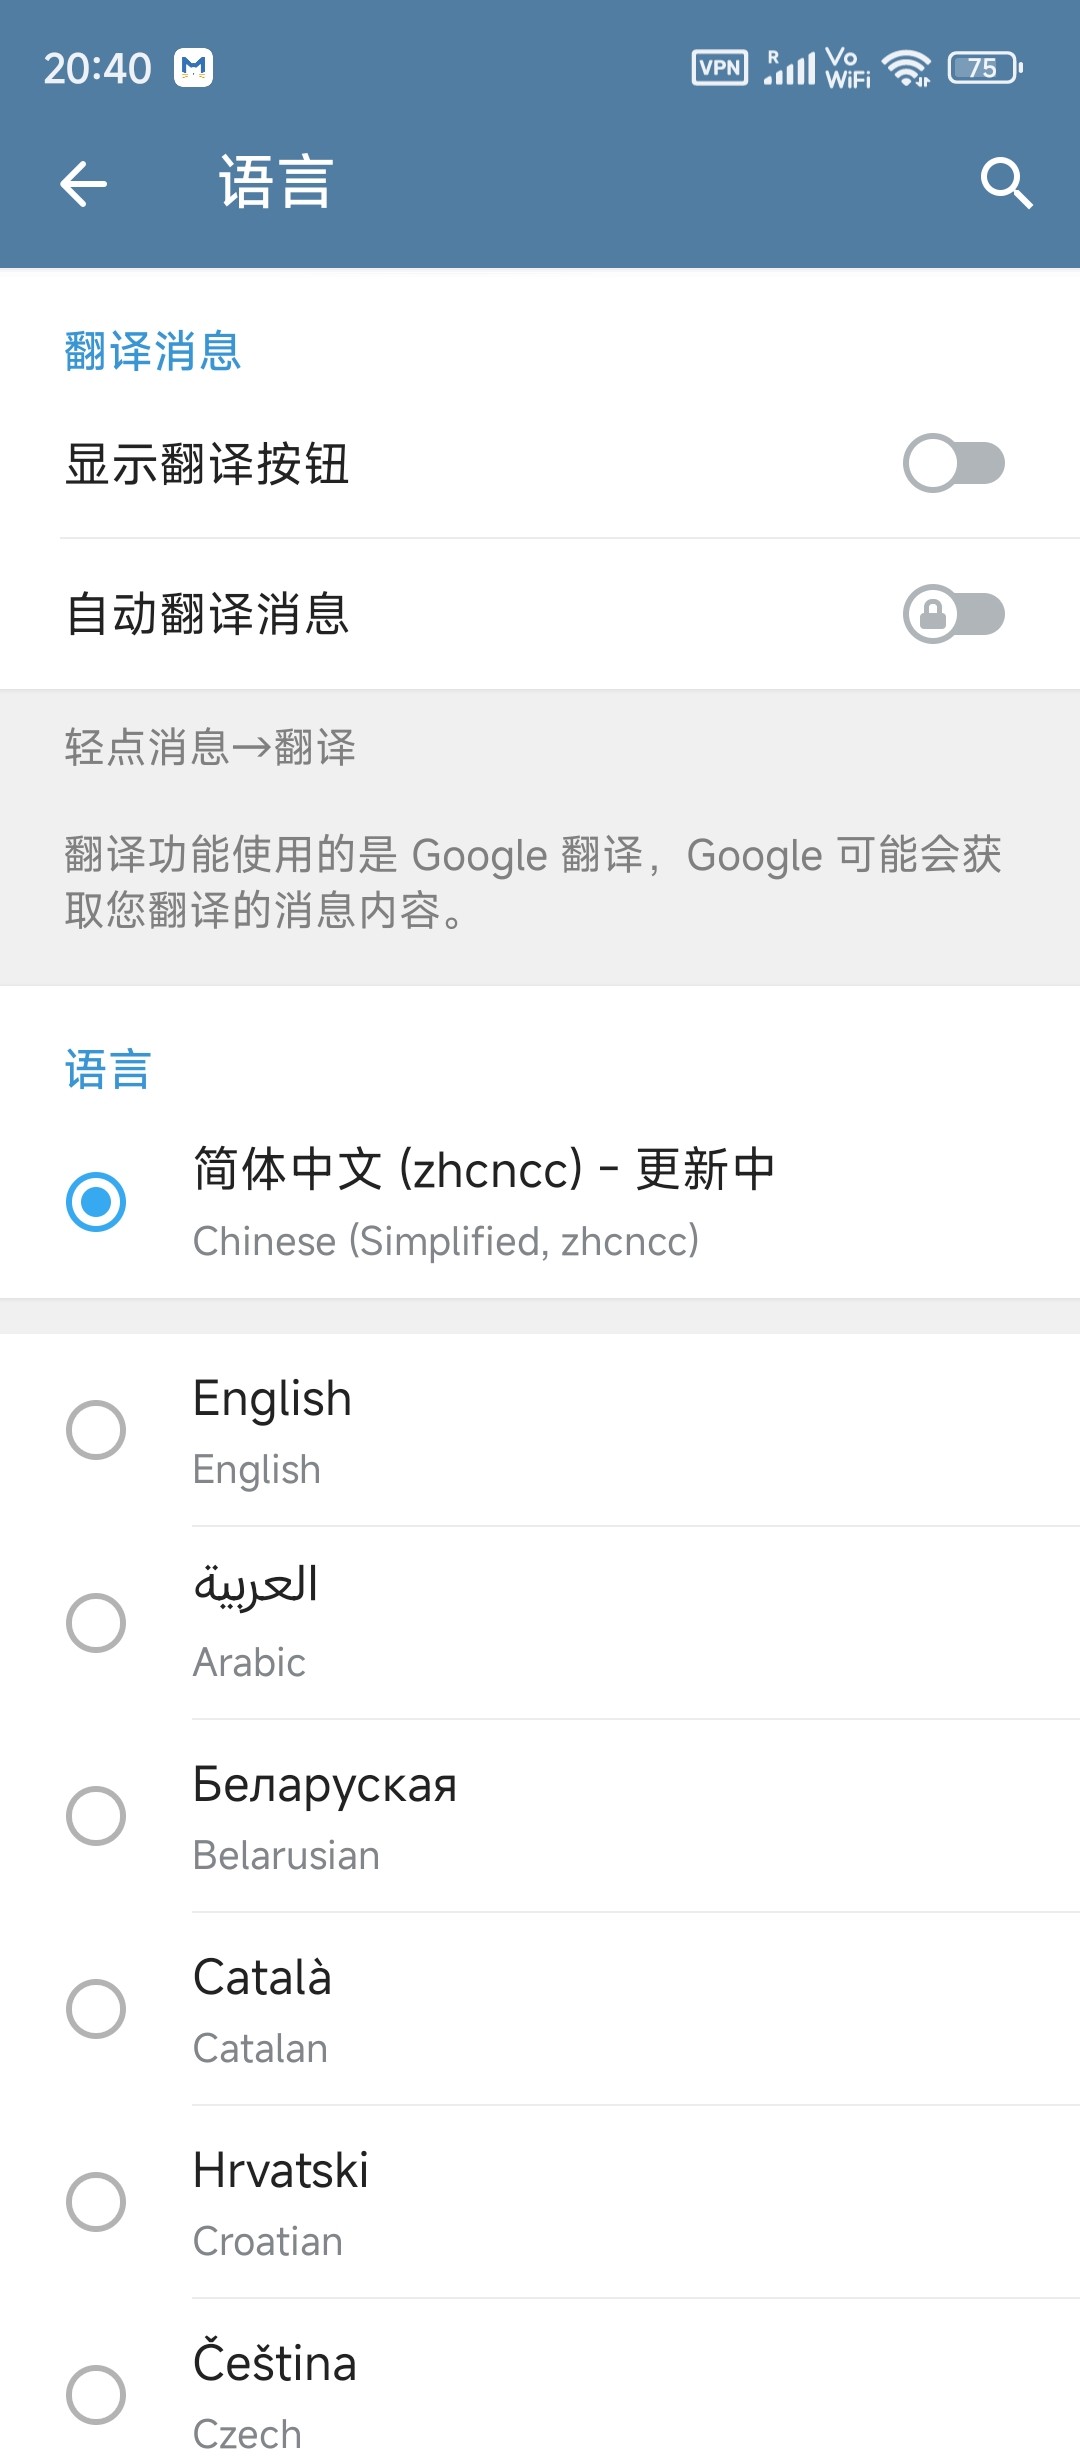1080x2460 pixels.
Task: Select the English radio button
Action: 96,1430
